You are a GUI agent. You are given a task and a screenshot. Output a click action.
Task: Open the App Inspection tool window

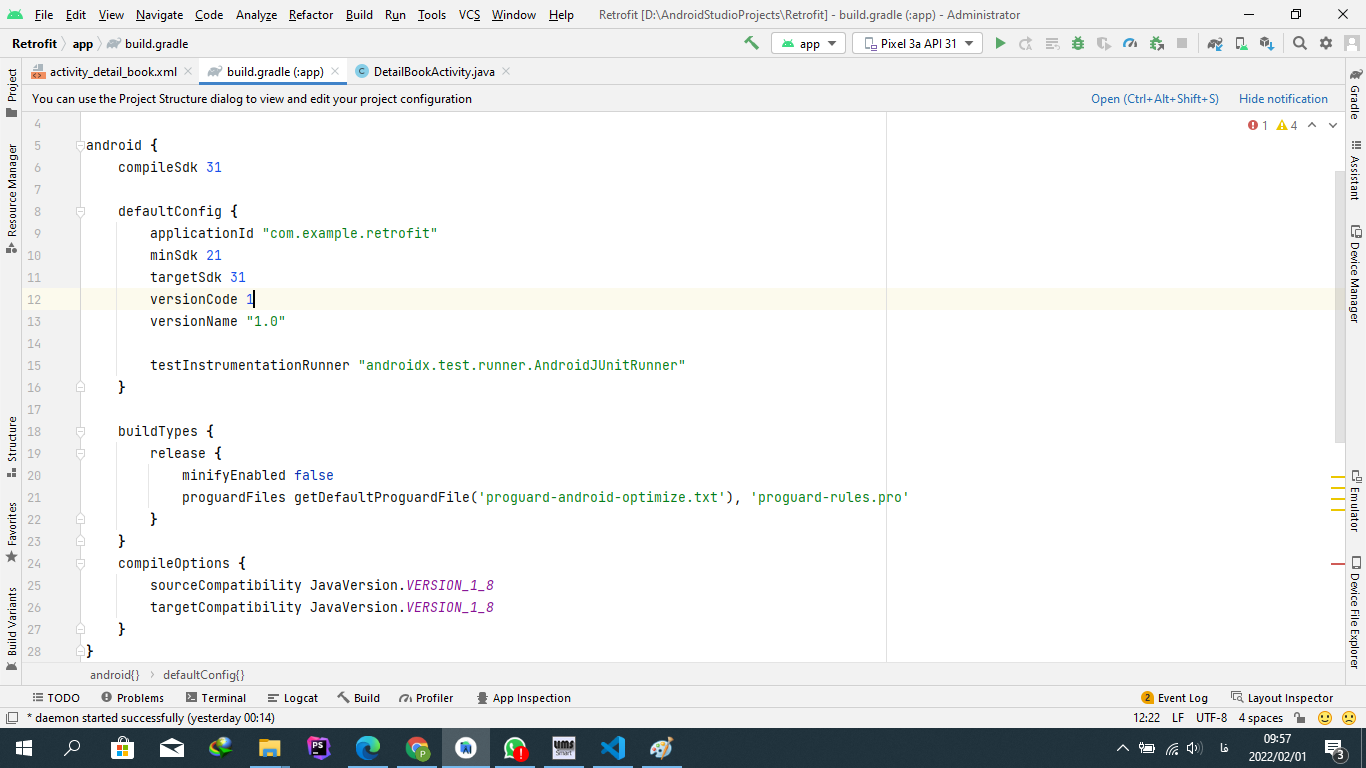click(524, 698)
